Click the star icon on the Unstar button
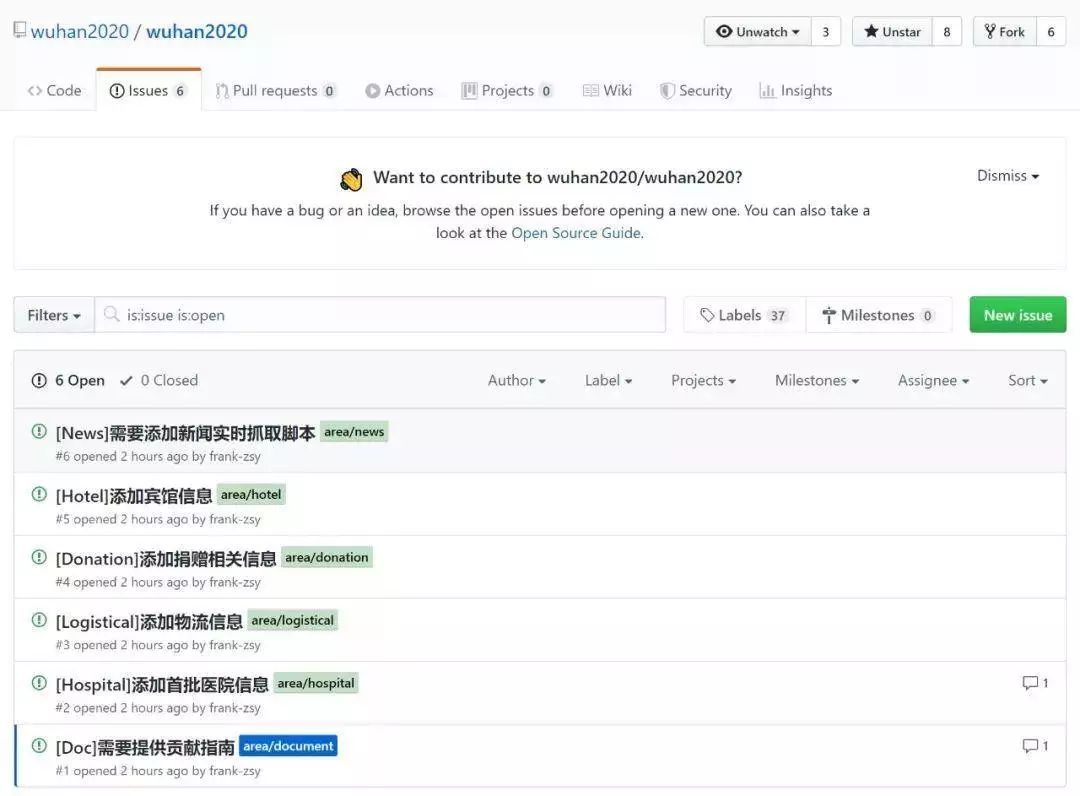 (x=869, y=31)
